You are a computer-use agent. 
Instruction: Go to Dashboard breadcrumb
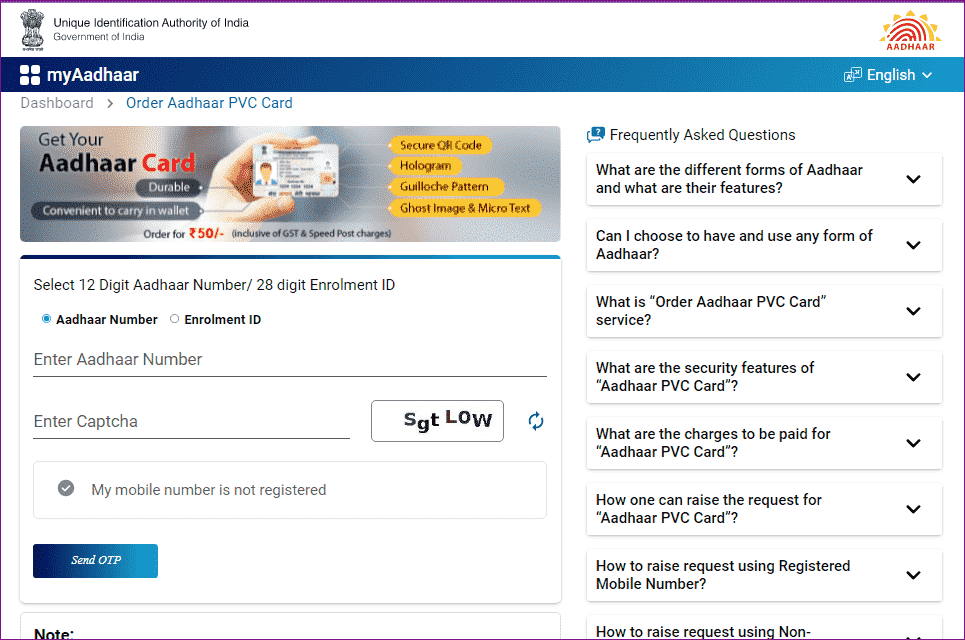coord(57,103)
